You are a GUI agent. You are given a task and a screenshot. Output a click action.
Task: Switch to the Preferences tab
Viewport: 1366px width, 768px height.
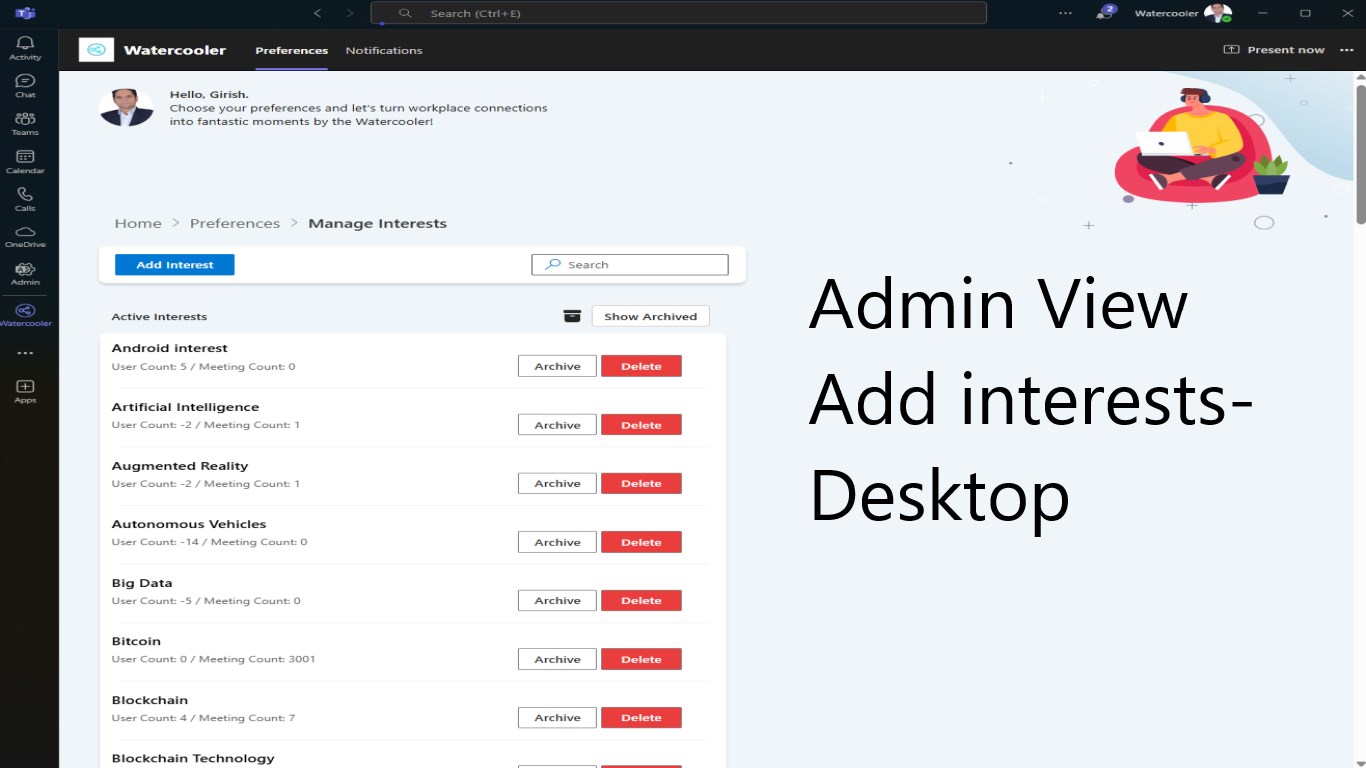[x=292, y=50]
